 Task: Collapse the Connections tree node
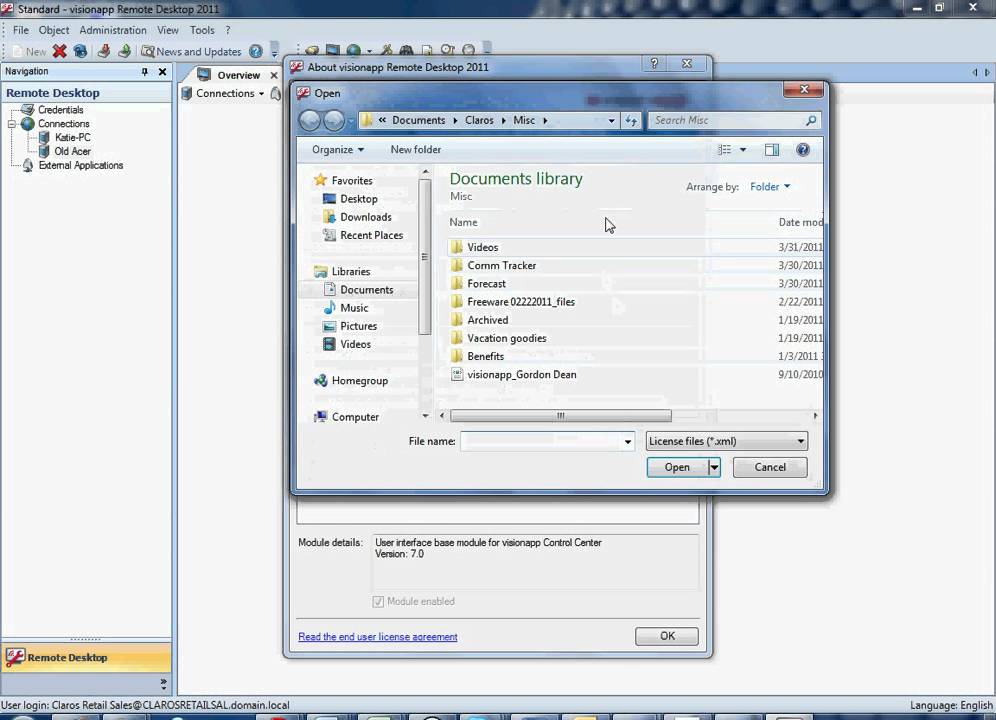11,124
